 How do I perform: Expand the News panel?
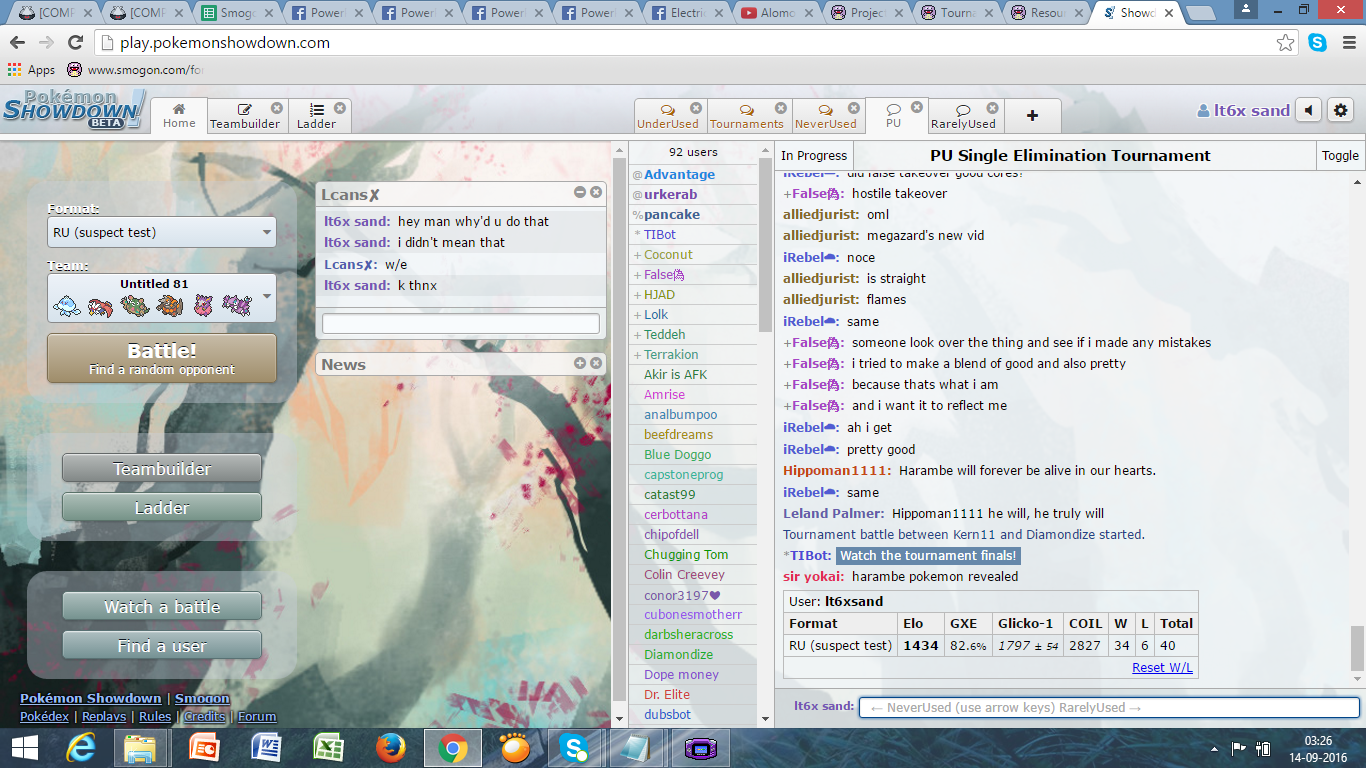click(x=580, y=363)
